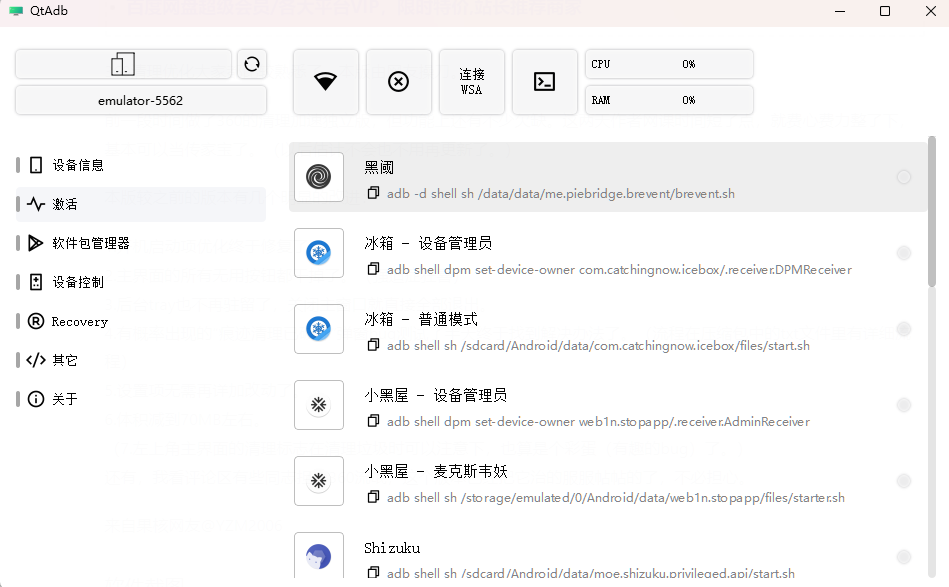
Task: Click the 小黑屋 设备管理员 app icon
Action: (x=318, y=405)
